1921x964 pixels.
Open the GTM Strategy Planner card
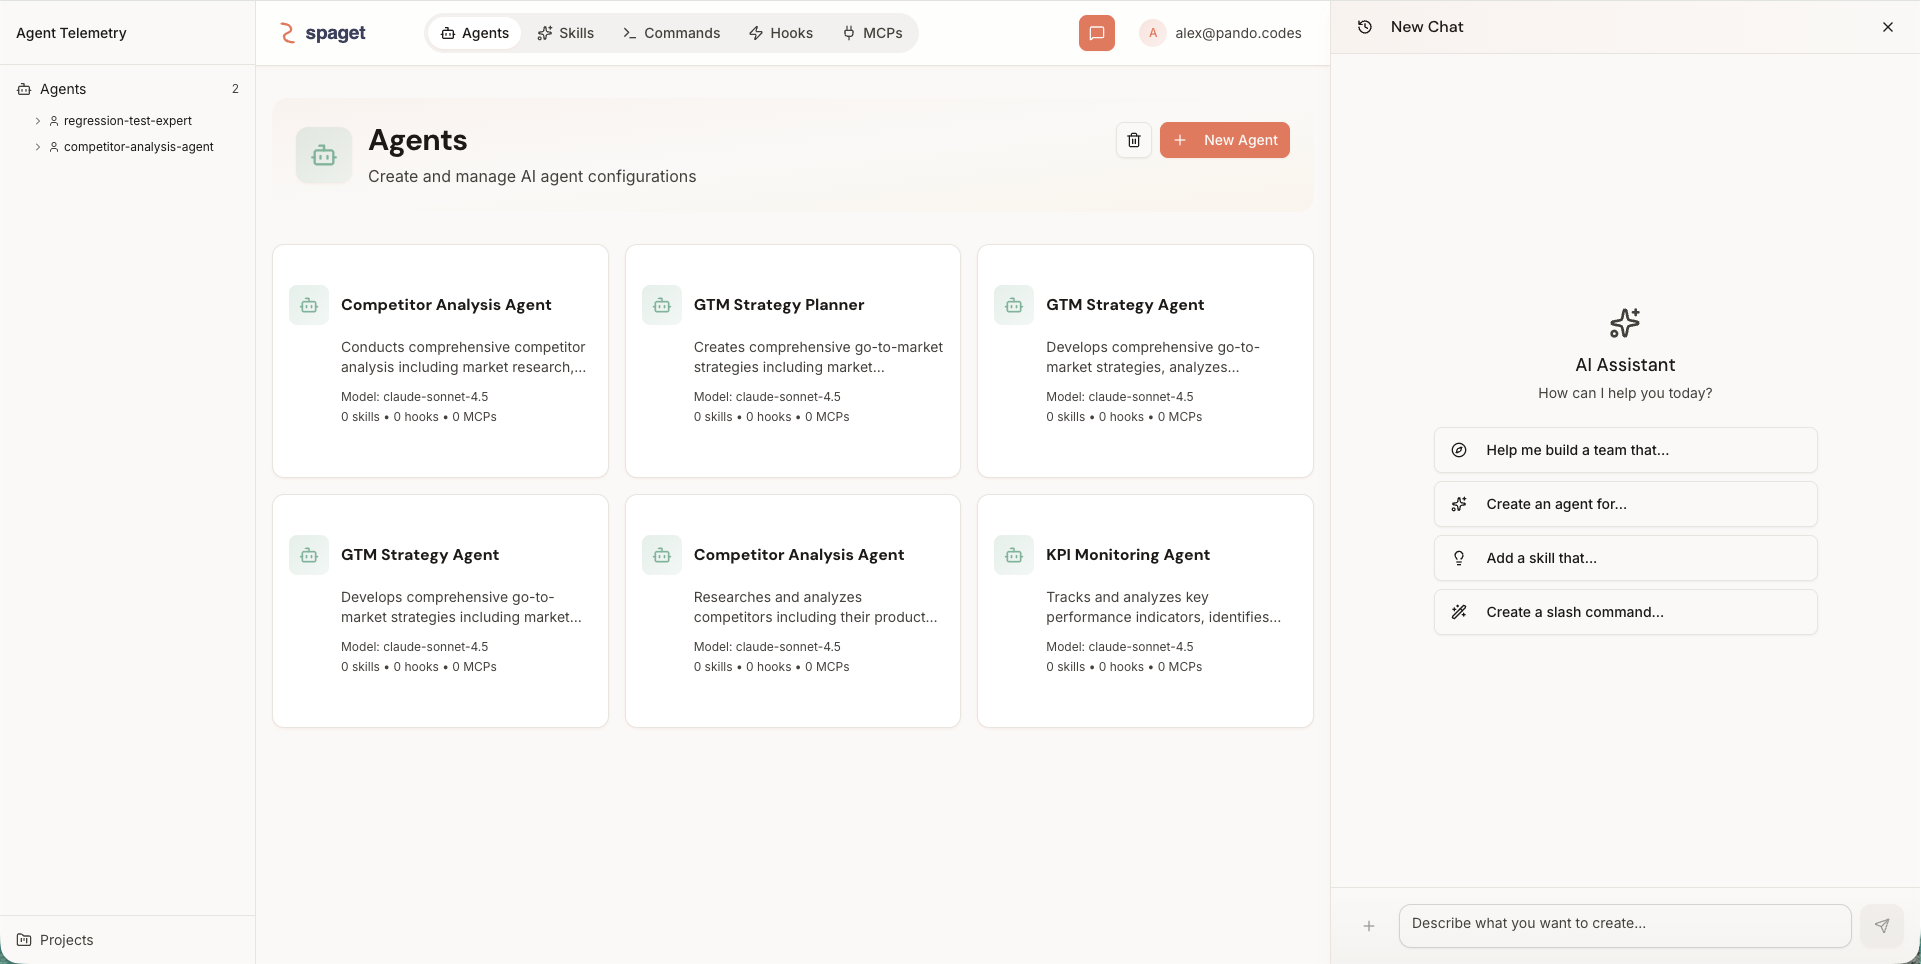click(x=792, y=360)
